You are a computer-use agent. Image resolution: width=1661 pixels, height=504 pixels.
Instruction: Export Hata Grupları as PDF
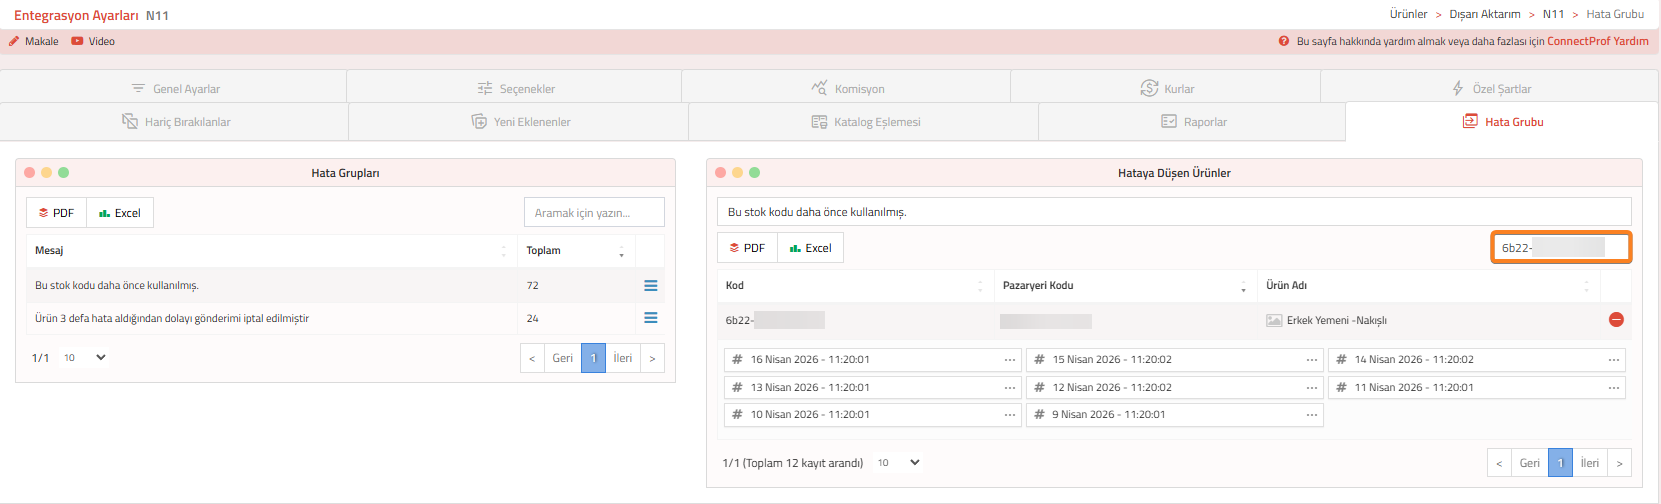56,213
